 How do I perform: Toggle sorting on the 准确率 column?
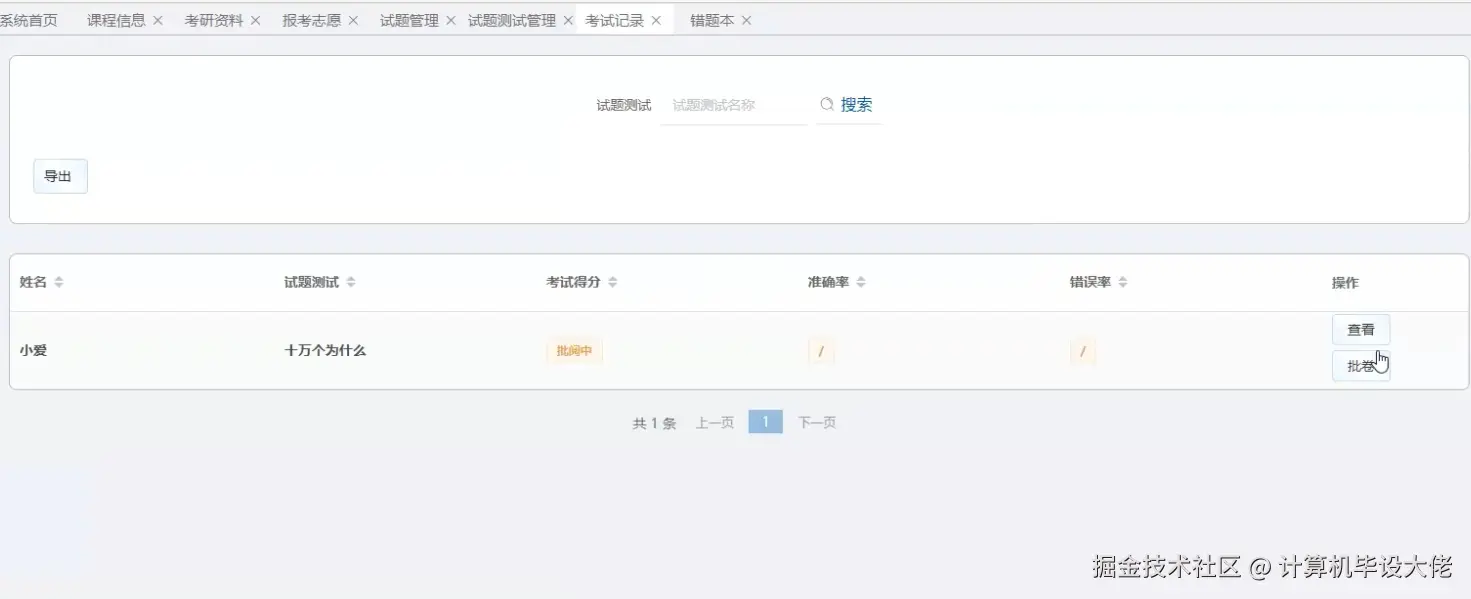click(862, 281)
